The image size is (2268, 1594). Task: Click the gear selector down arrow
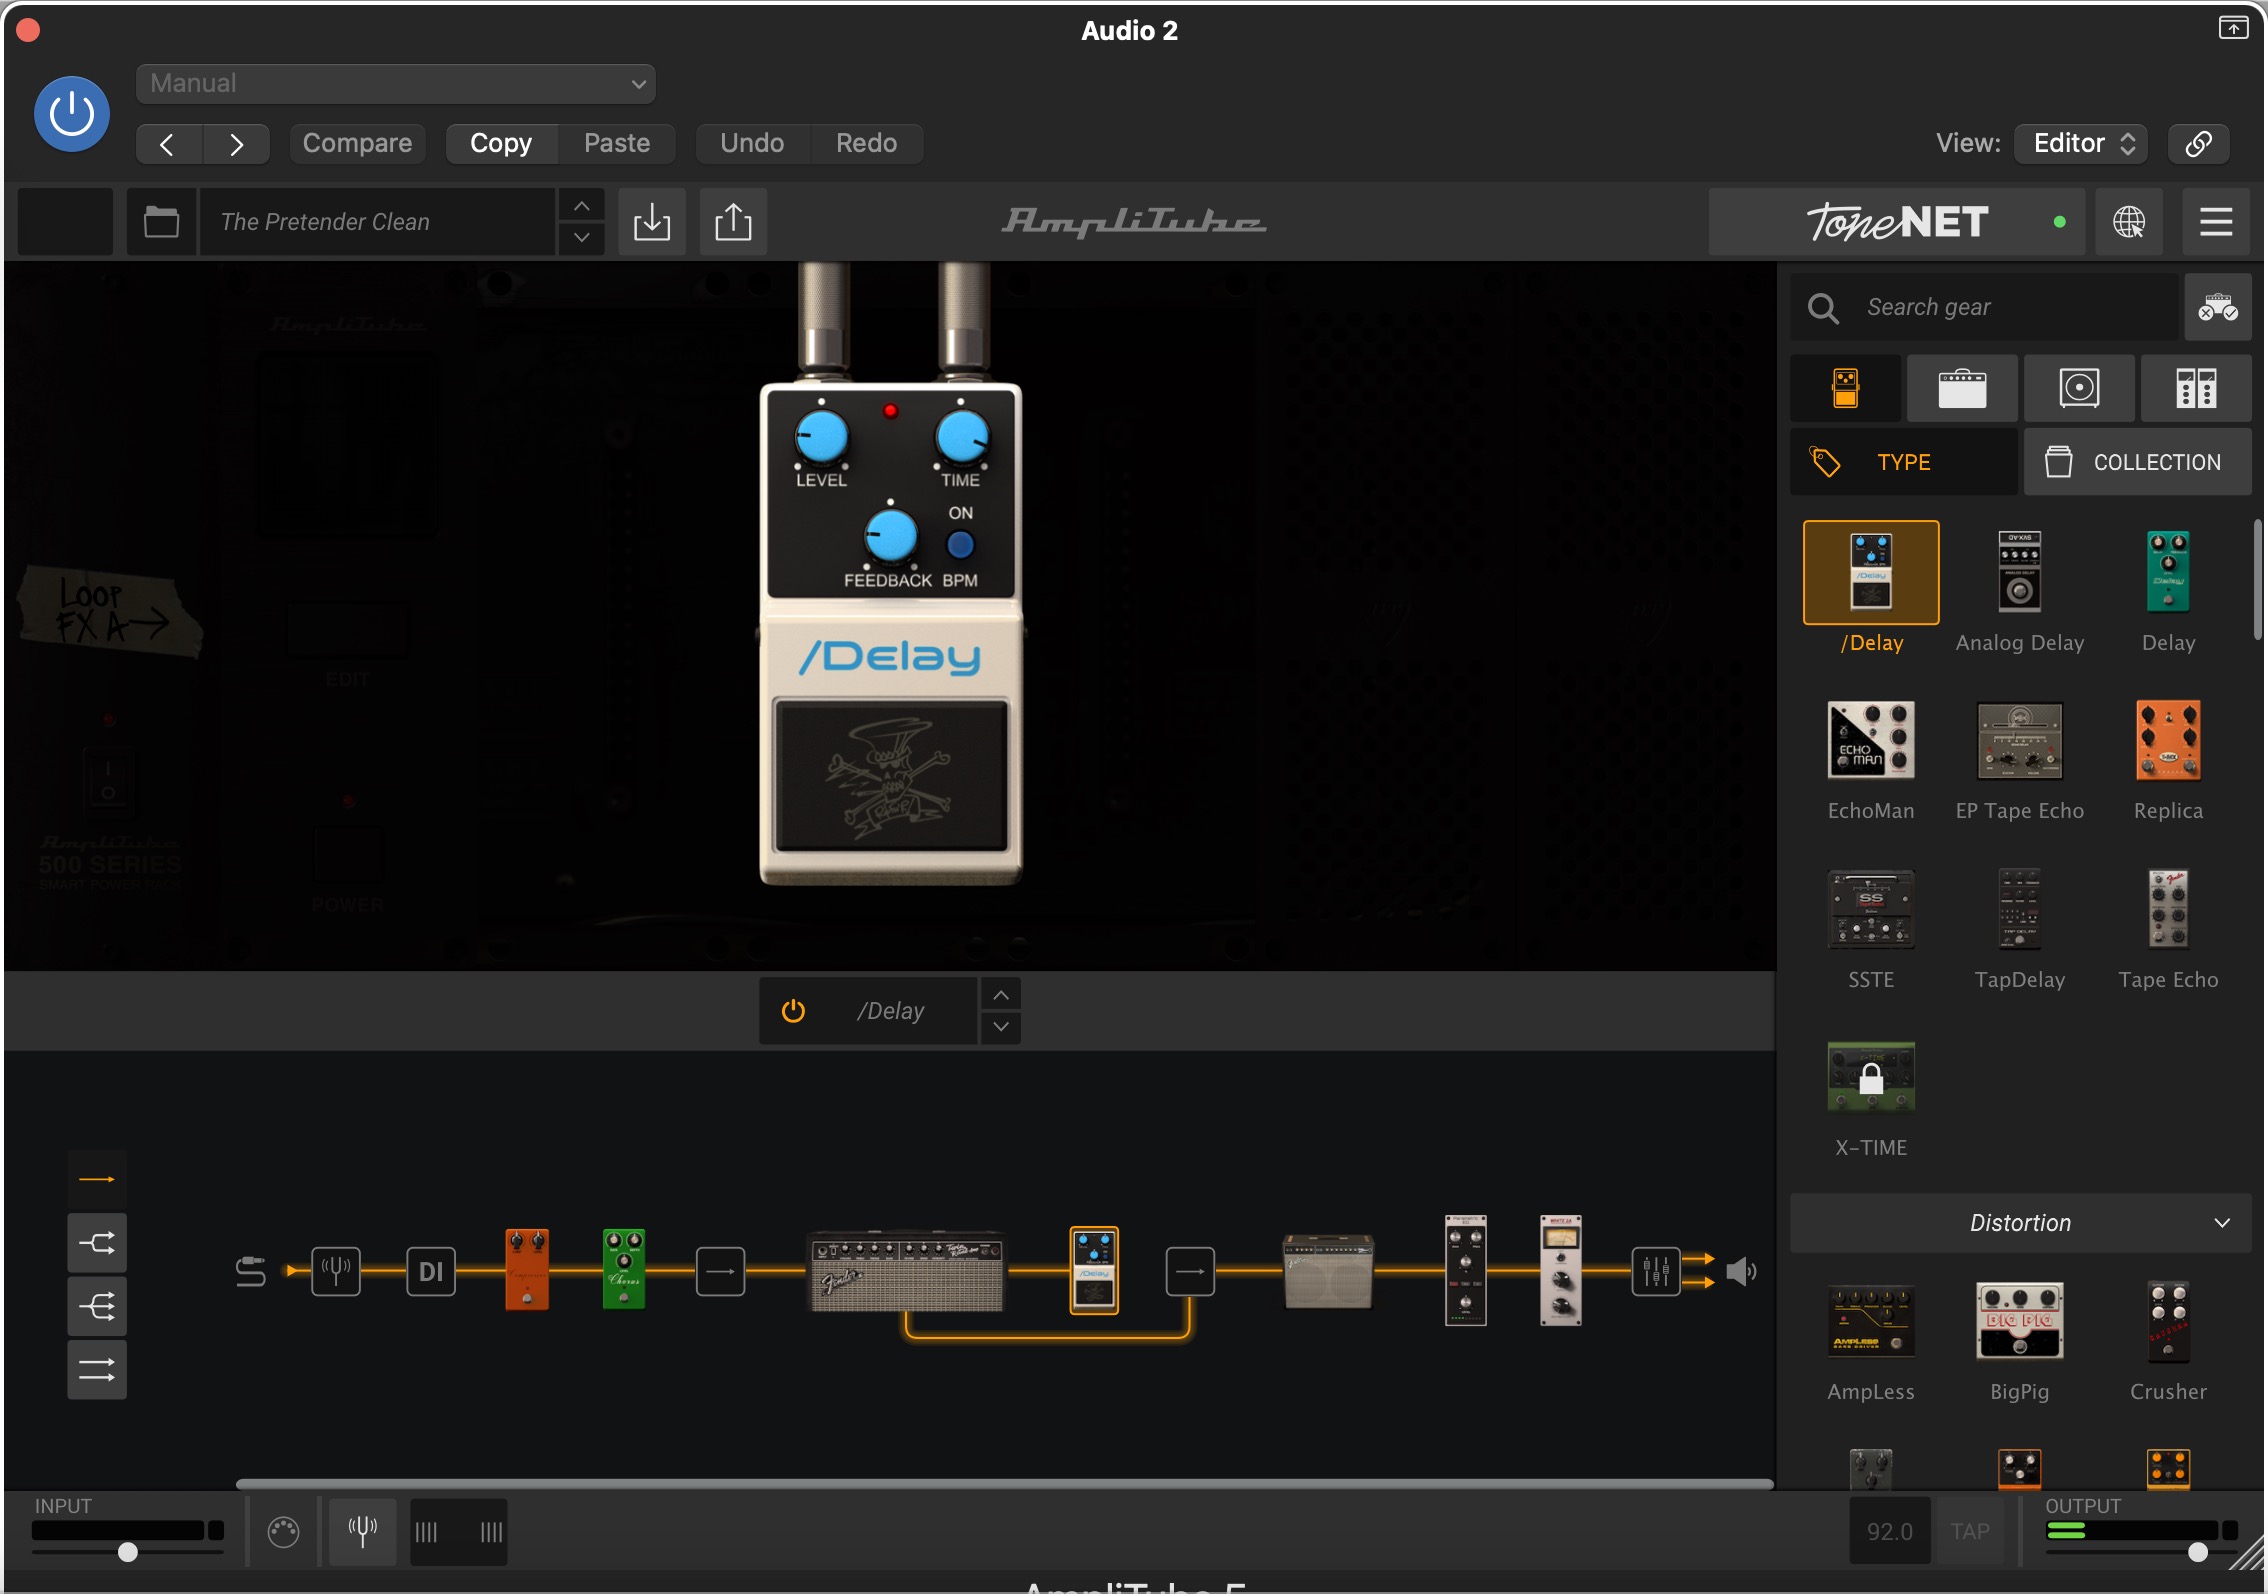[x=1000, y=1028]
